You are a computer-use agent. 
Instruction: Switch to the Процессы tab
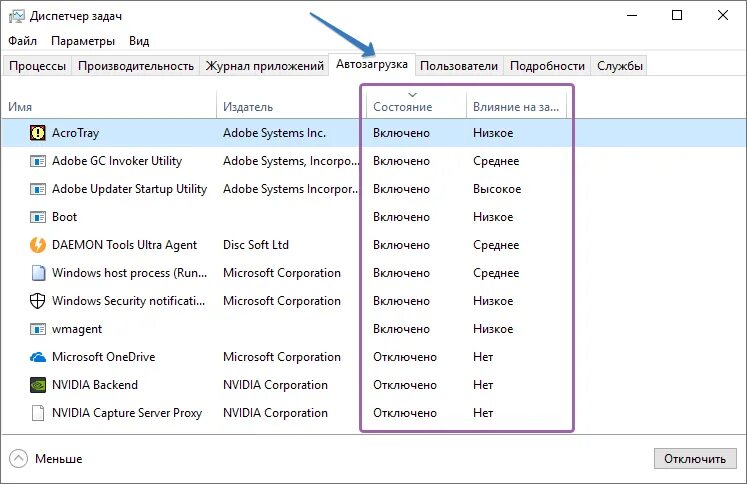pos(38,66)
